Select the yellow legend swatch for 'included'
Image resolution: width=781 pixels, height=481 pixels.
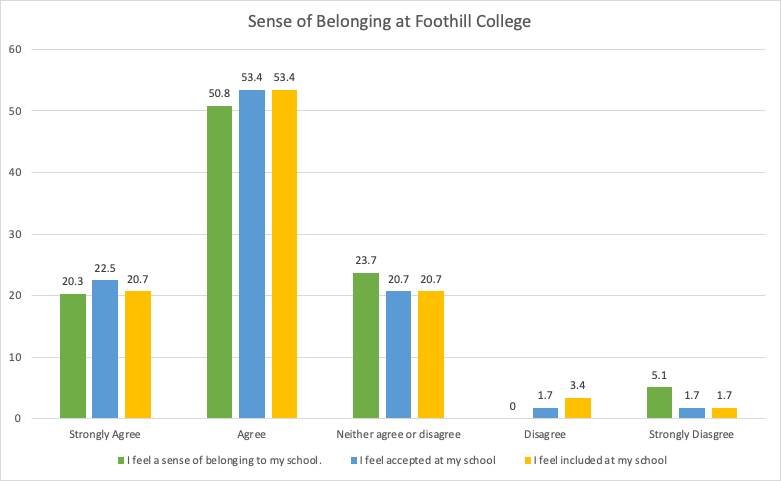point(527,461)
